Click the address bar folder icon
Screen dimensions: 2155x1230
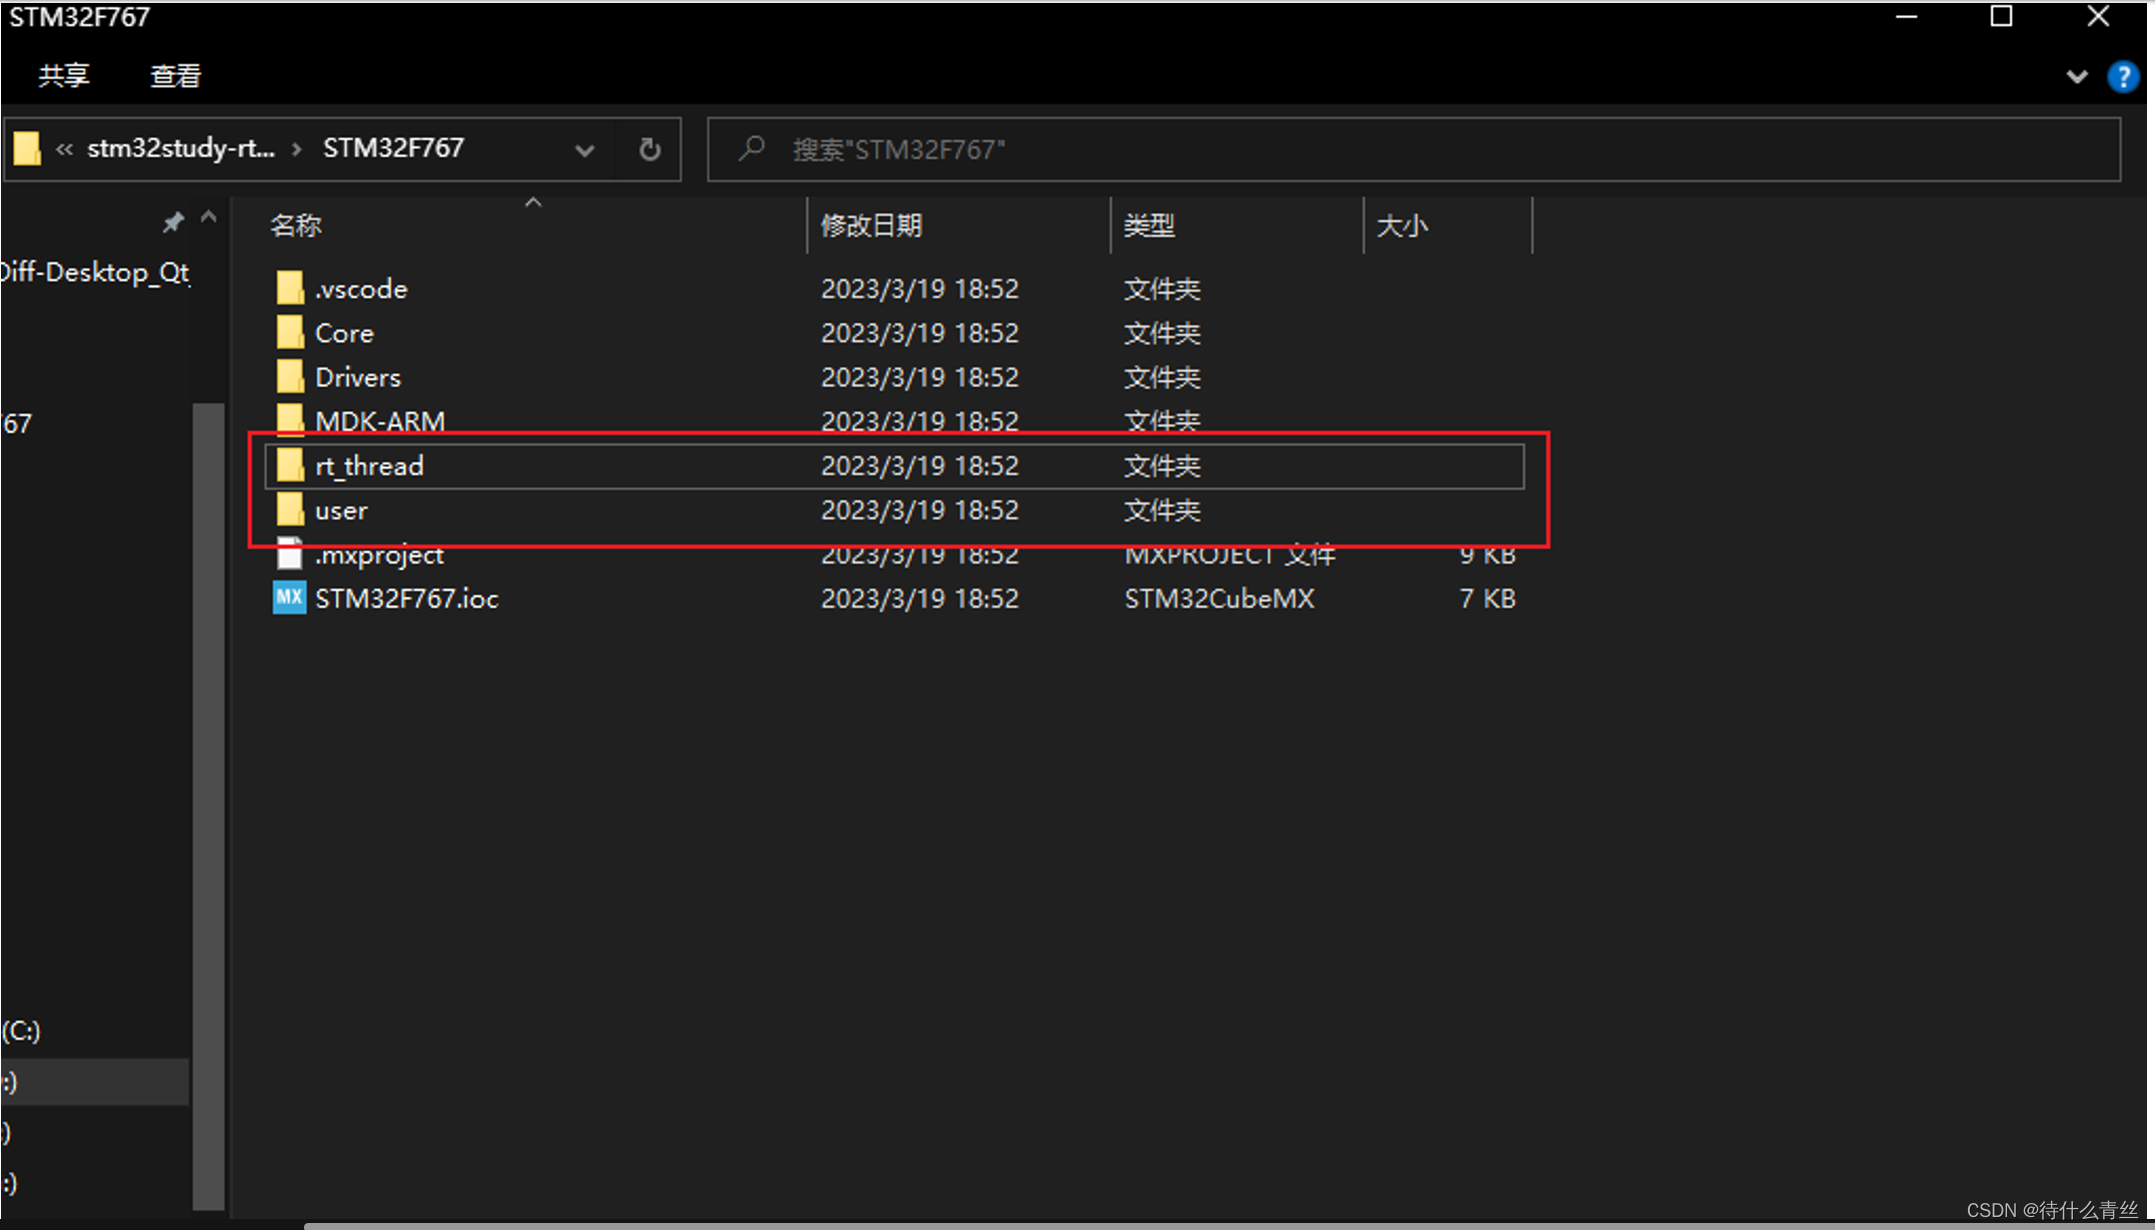[27, 148]
